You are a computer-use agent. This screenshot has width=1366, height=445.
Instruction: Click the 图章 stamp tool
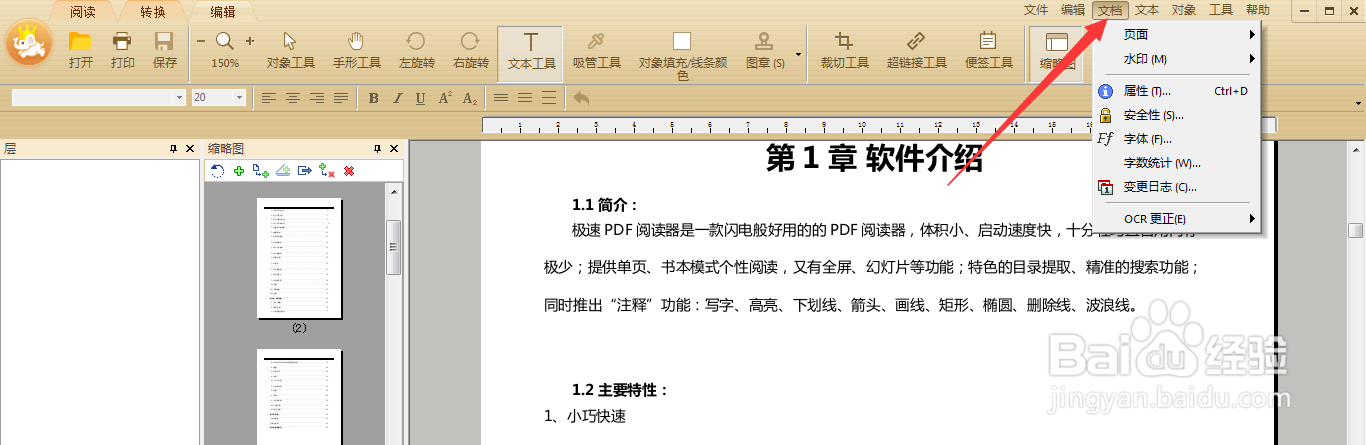click(765, 51)
